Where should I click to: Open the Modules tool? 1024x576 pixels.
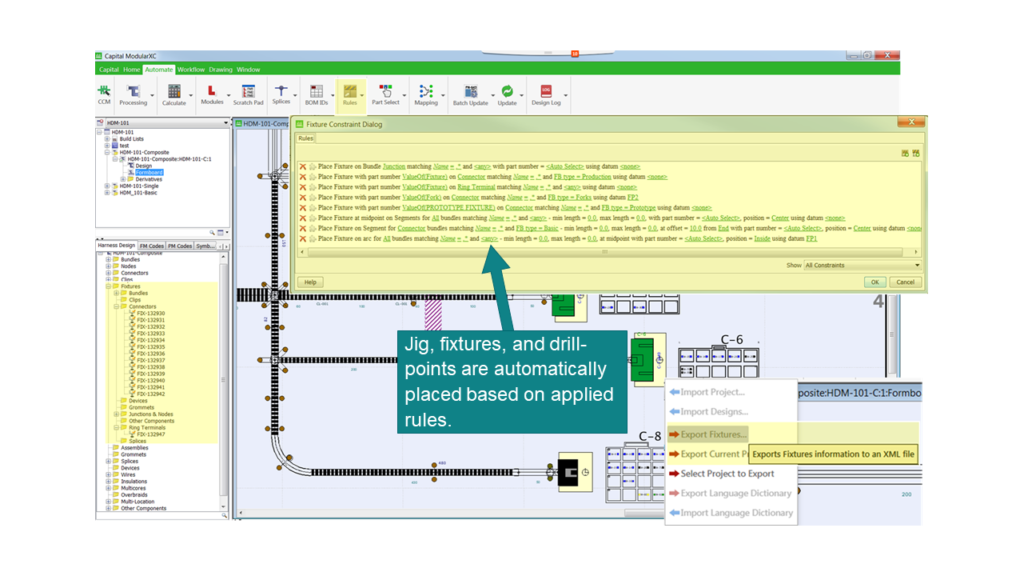(x=212, y=95)
